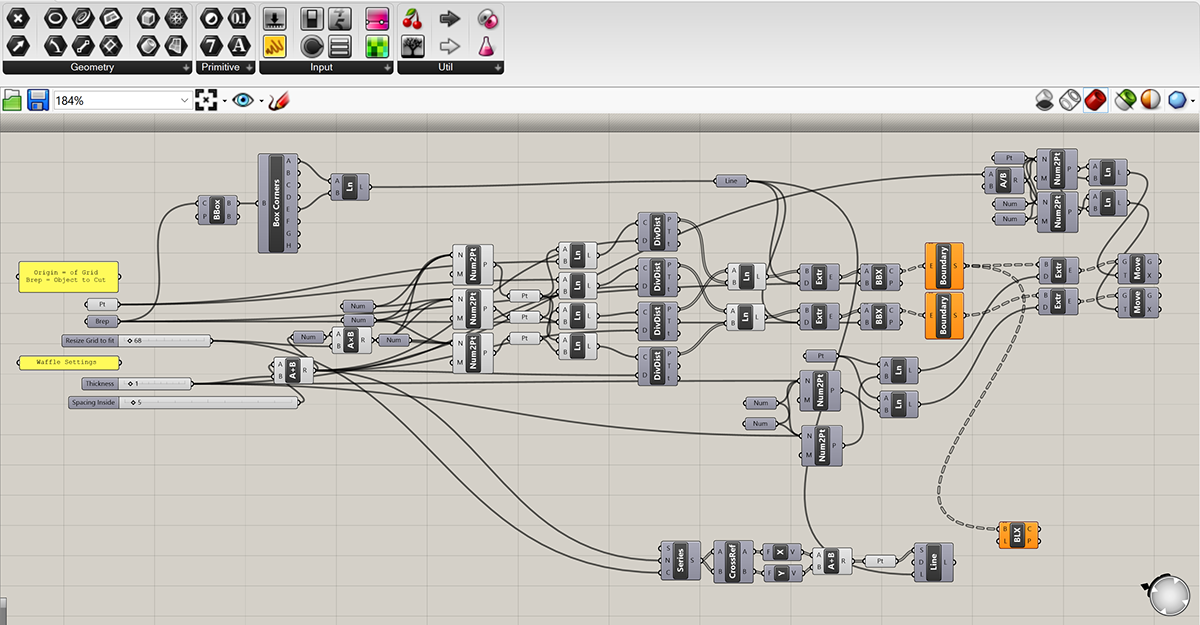Click the dark arrow Jump icon in Util
Viewport: 1200px width, 625px height.
point(449,18)
